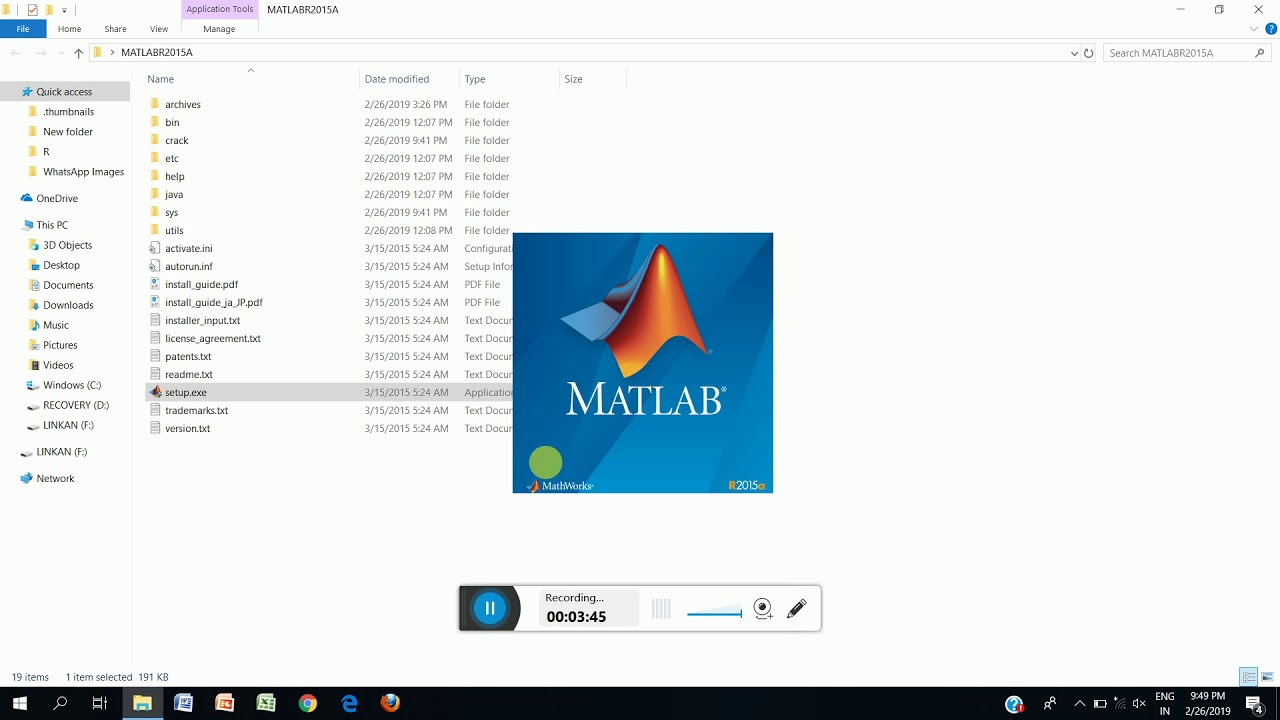Open WhatsApp Images in navigation pane
Screen dimensions: 1280x720
point(83,171)
